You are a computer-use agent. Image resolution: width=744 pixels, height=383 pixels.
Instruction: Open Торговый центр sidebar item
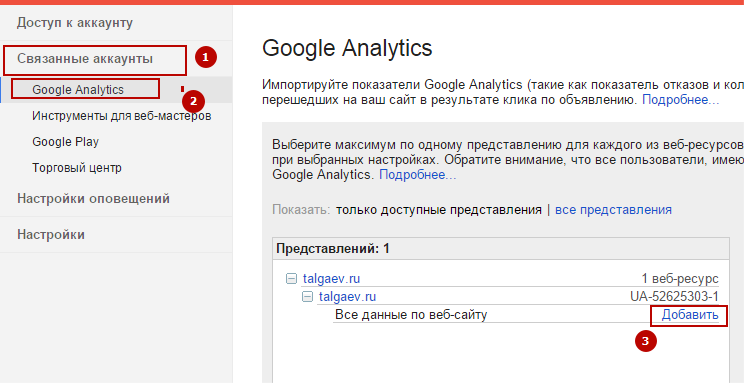(x=77, y=168)
